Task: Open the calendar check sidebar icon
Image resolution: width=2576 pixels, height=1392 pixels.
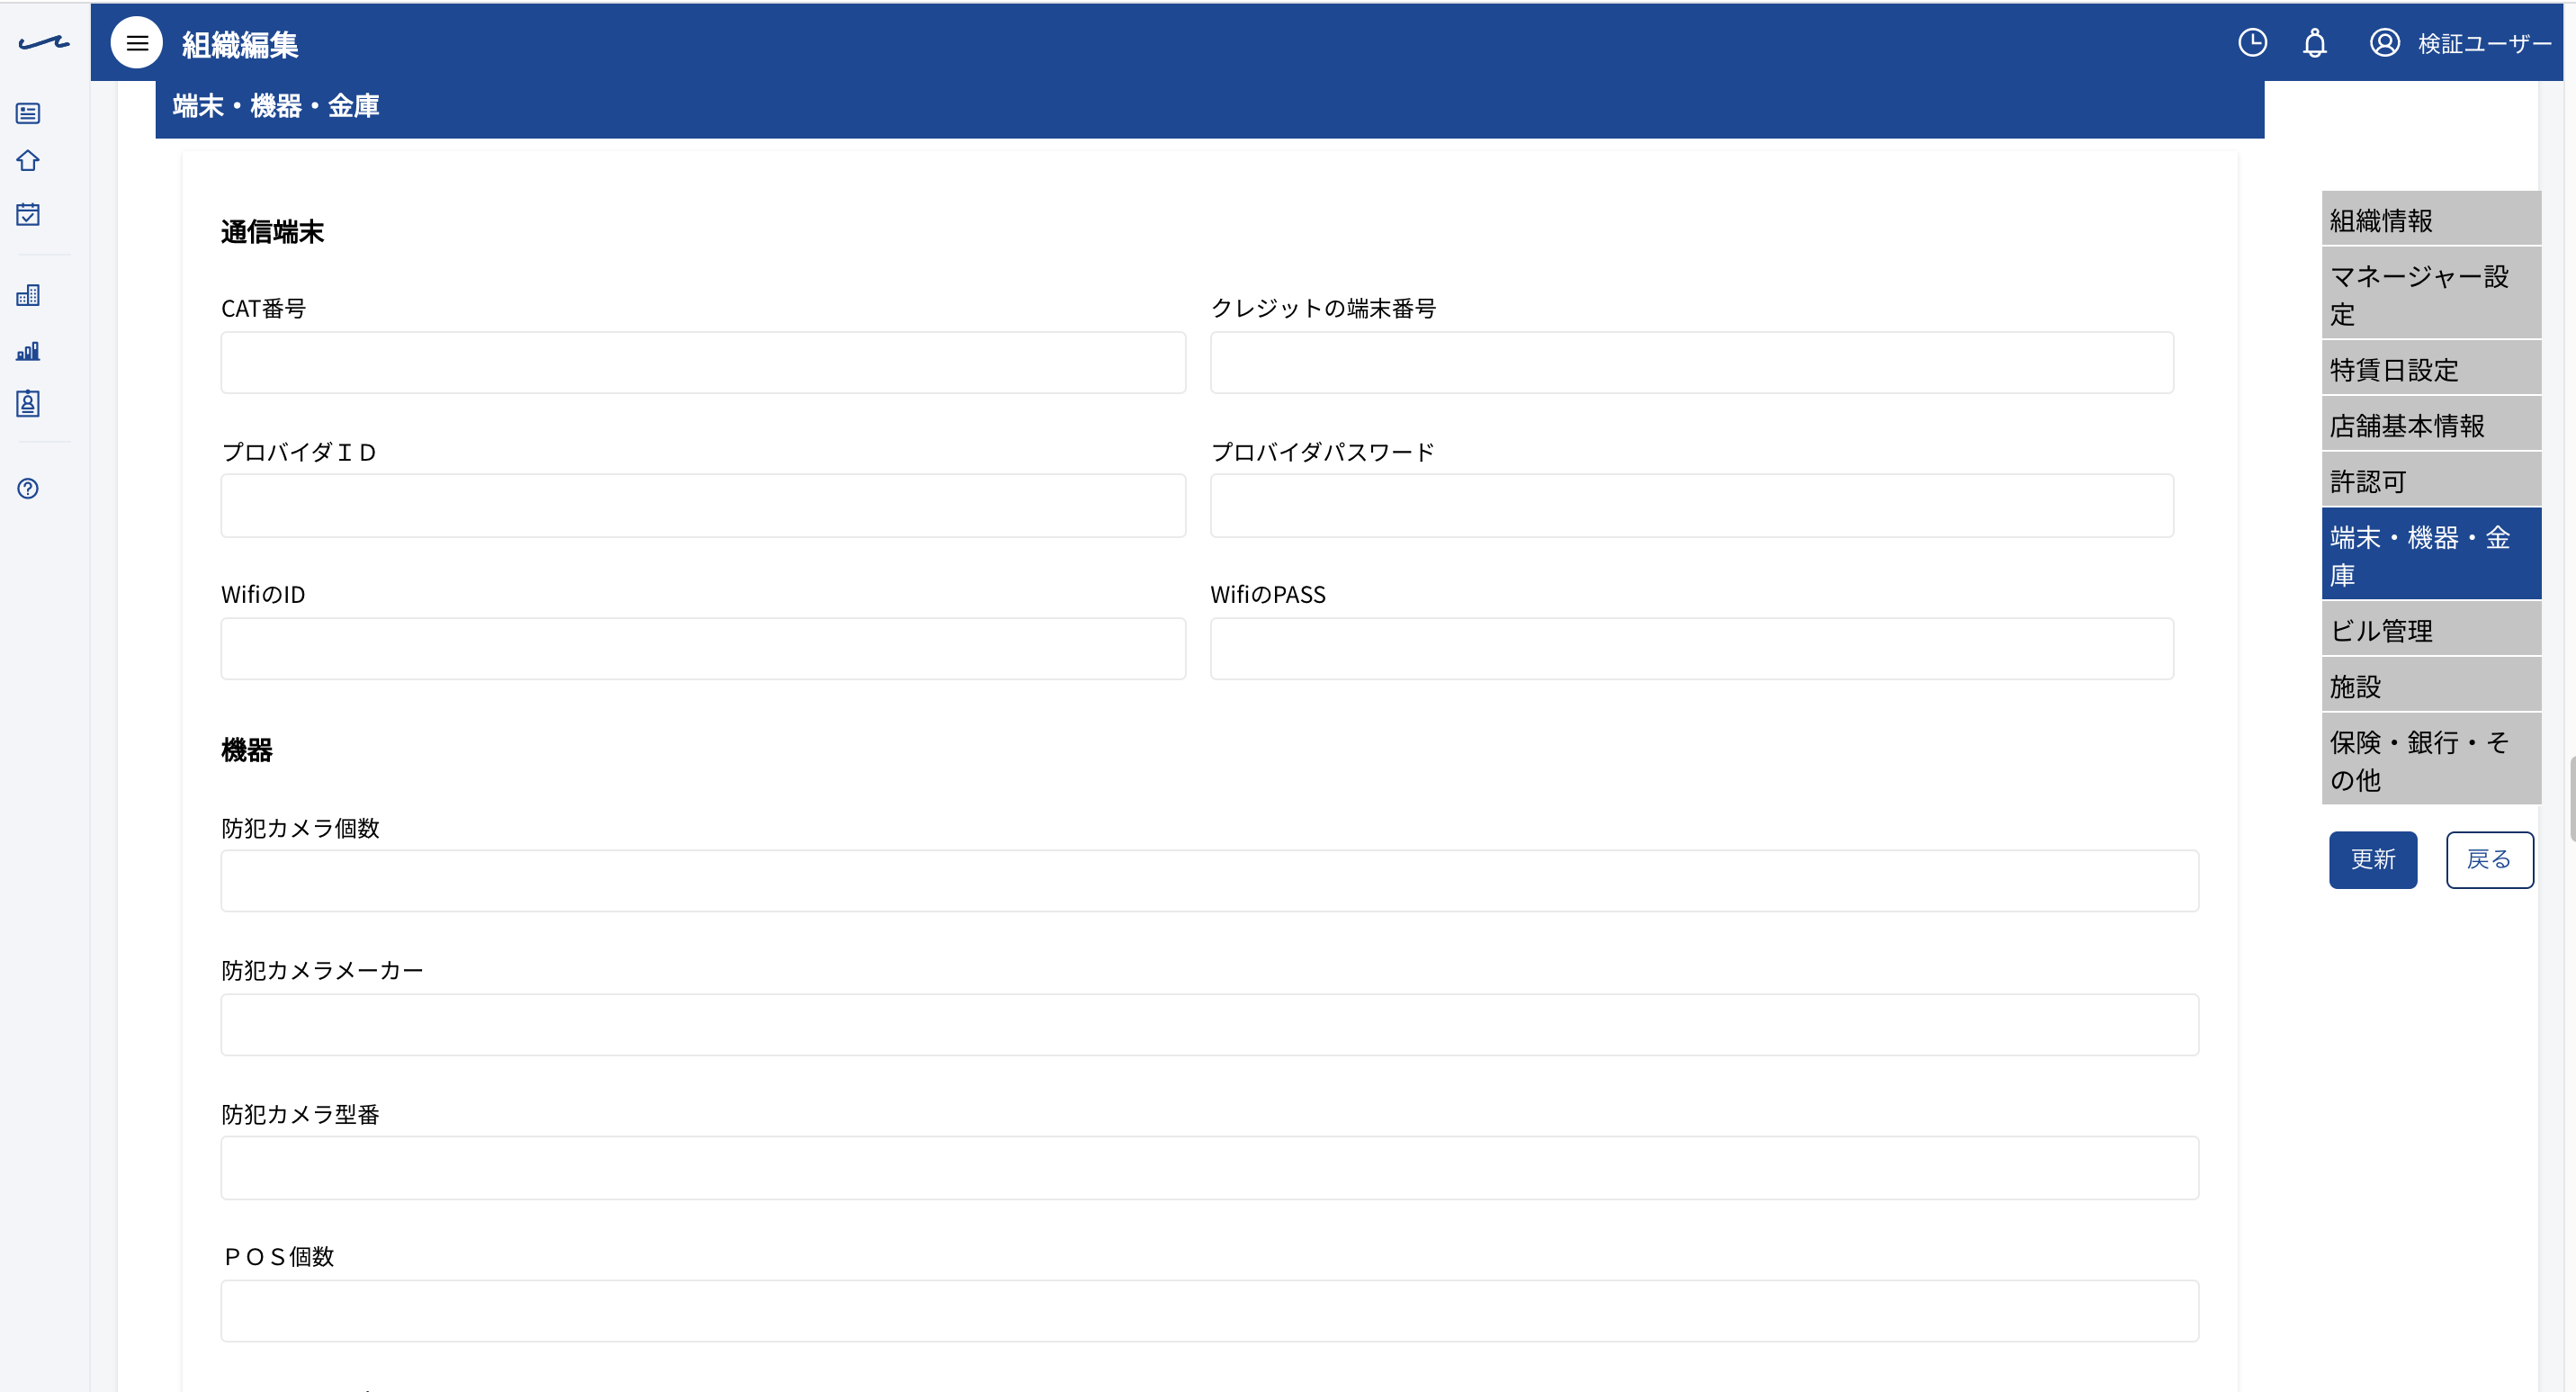Action: point(28,214)
